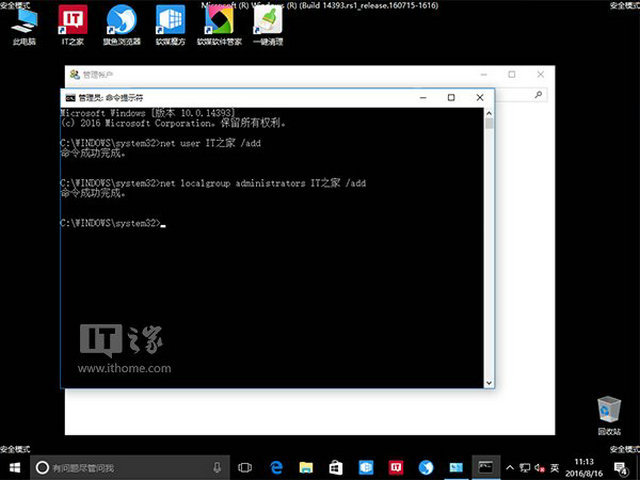Open the Action Center notifications icon
This screenshot has width=640, height=480.
pyautogui.click(x=621, y=468)
